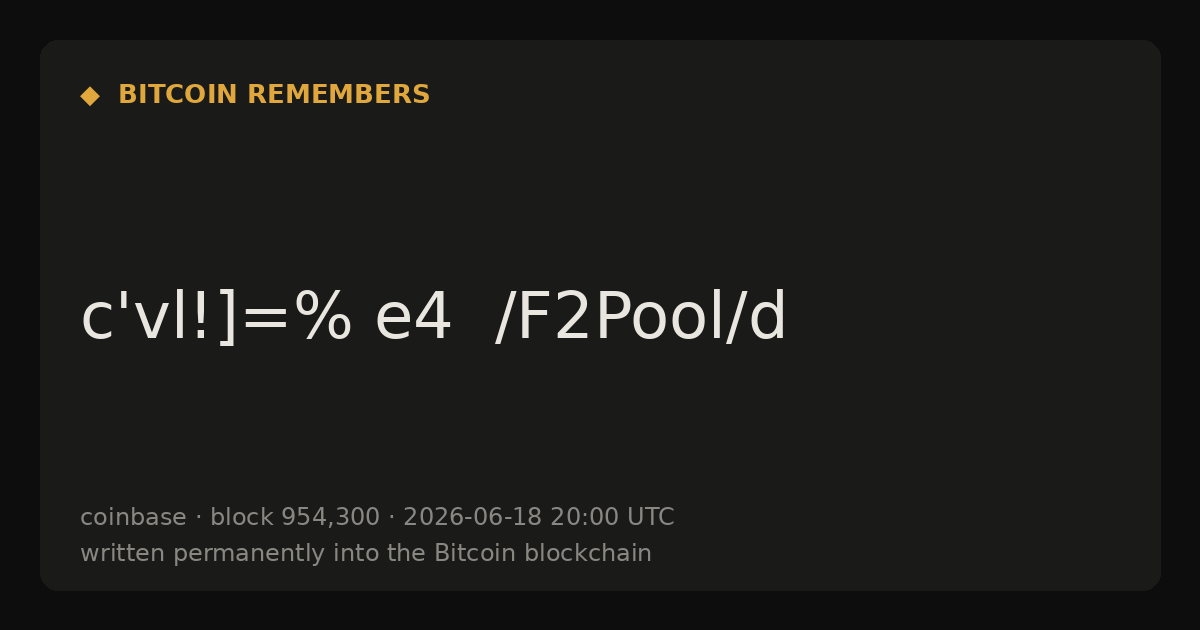1200x630 pixels.
Task: Click the written permanently caption line
Action: coord(366,553)
